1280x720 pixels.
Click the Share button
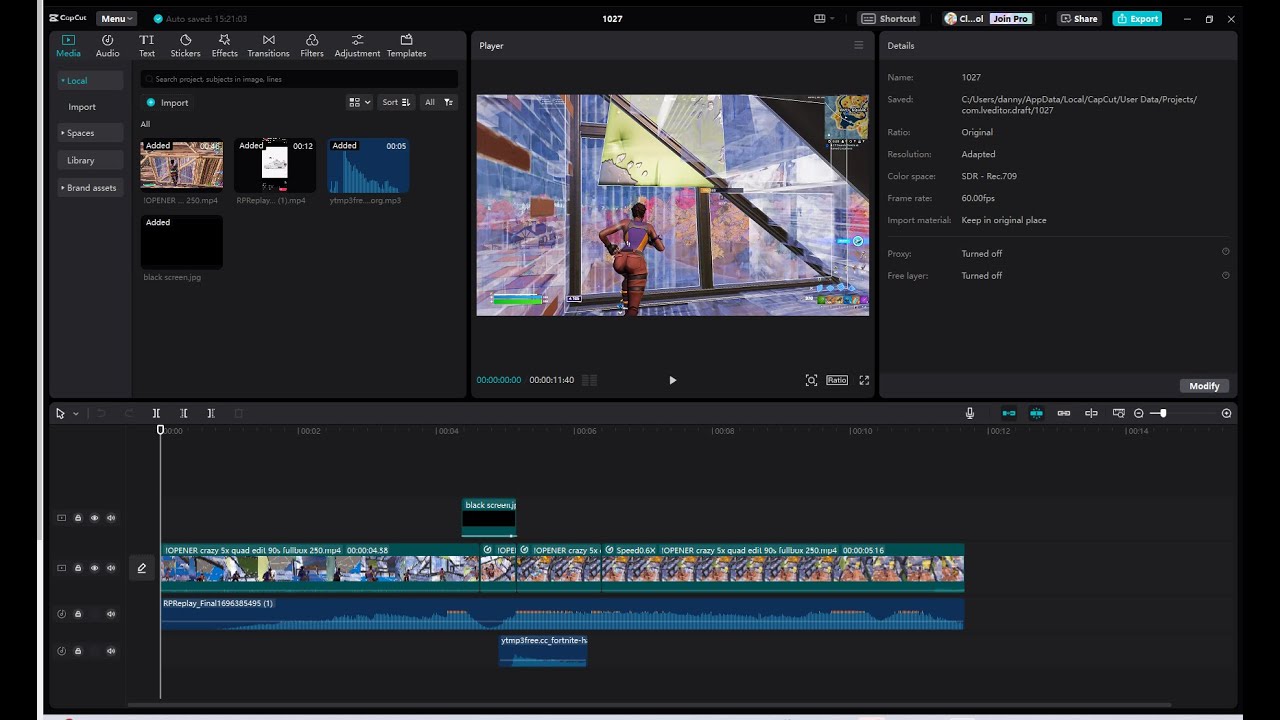click(1079, 19)
